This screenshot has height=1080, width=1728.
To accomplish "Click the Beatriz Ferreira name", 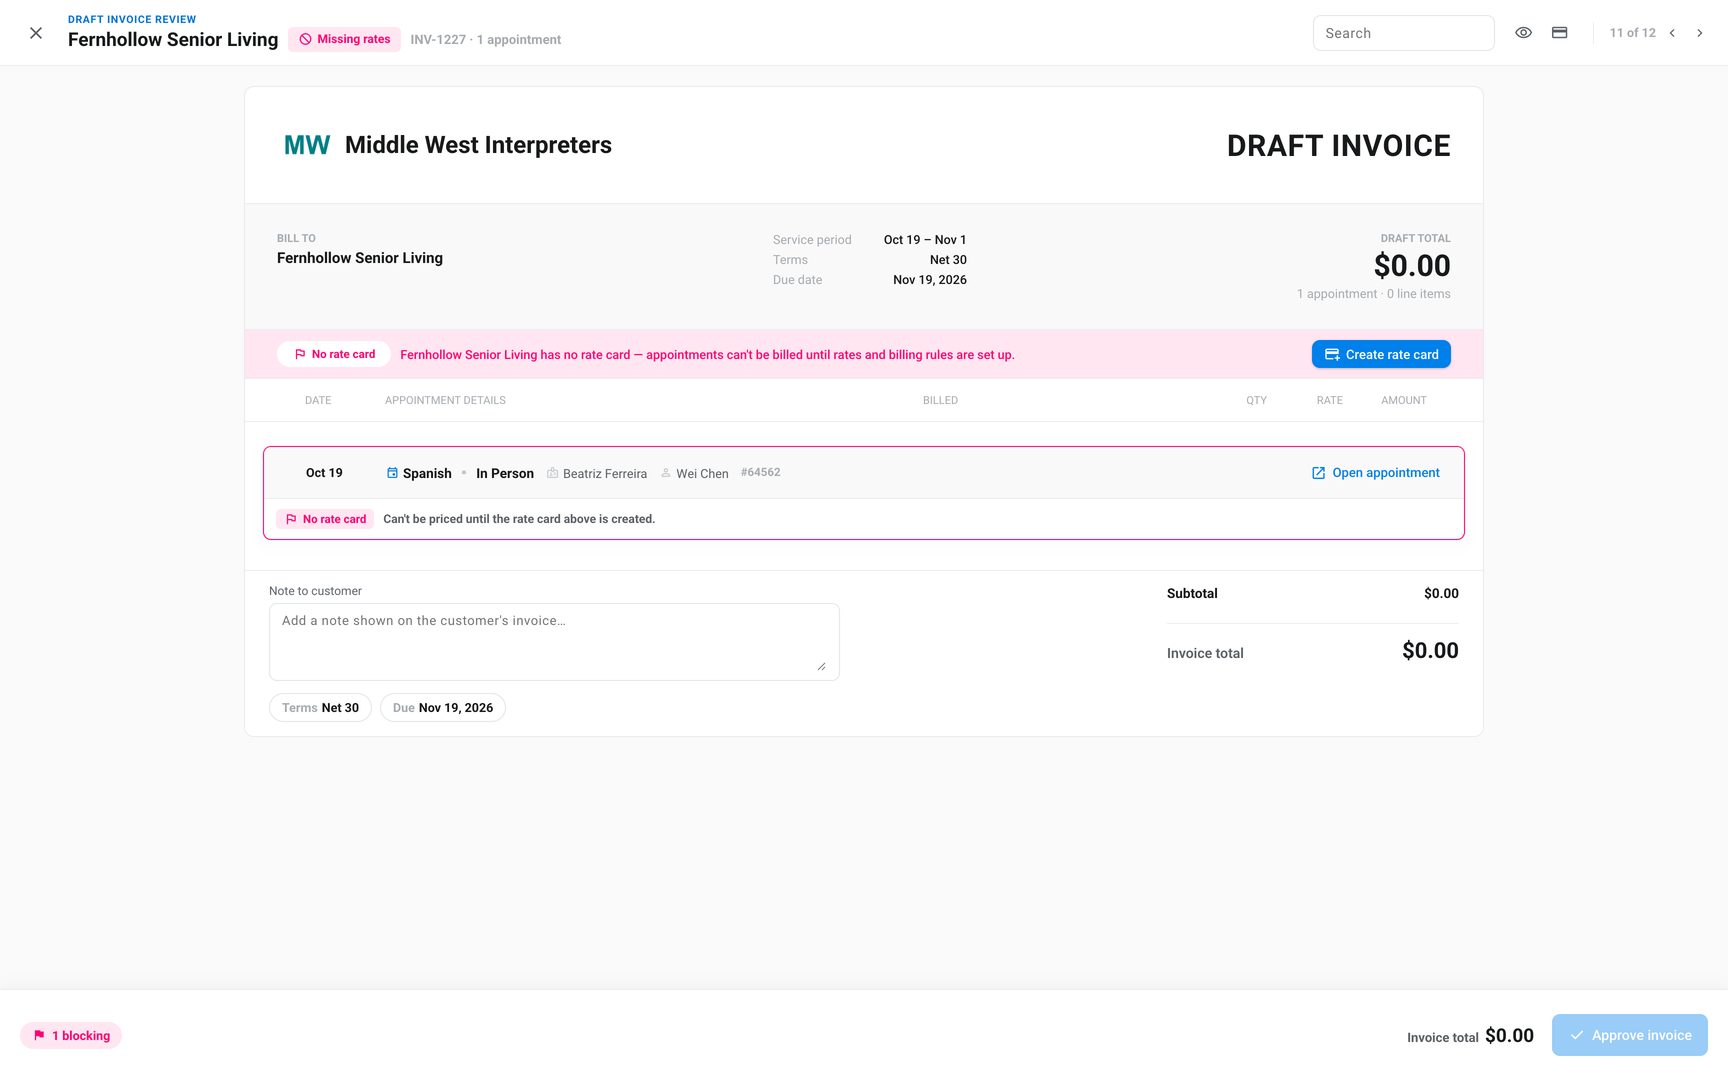I will coord(605,474).
